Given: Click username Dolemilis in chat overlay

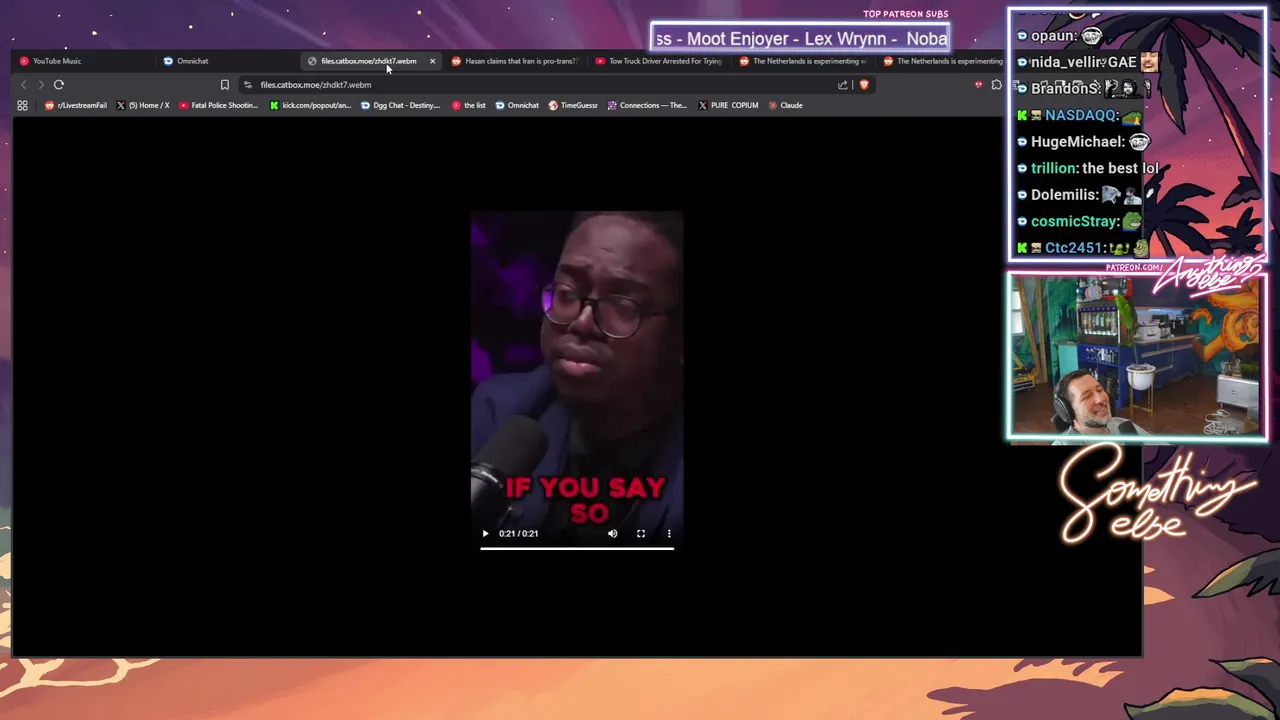Looking at the screenshot, I should click(x=1064, y=195).
